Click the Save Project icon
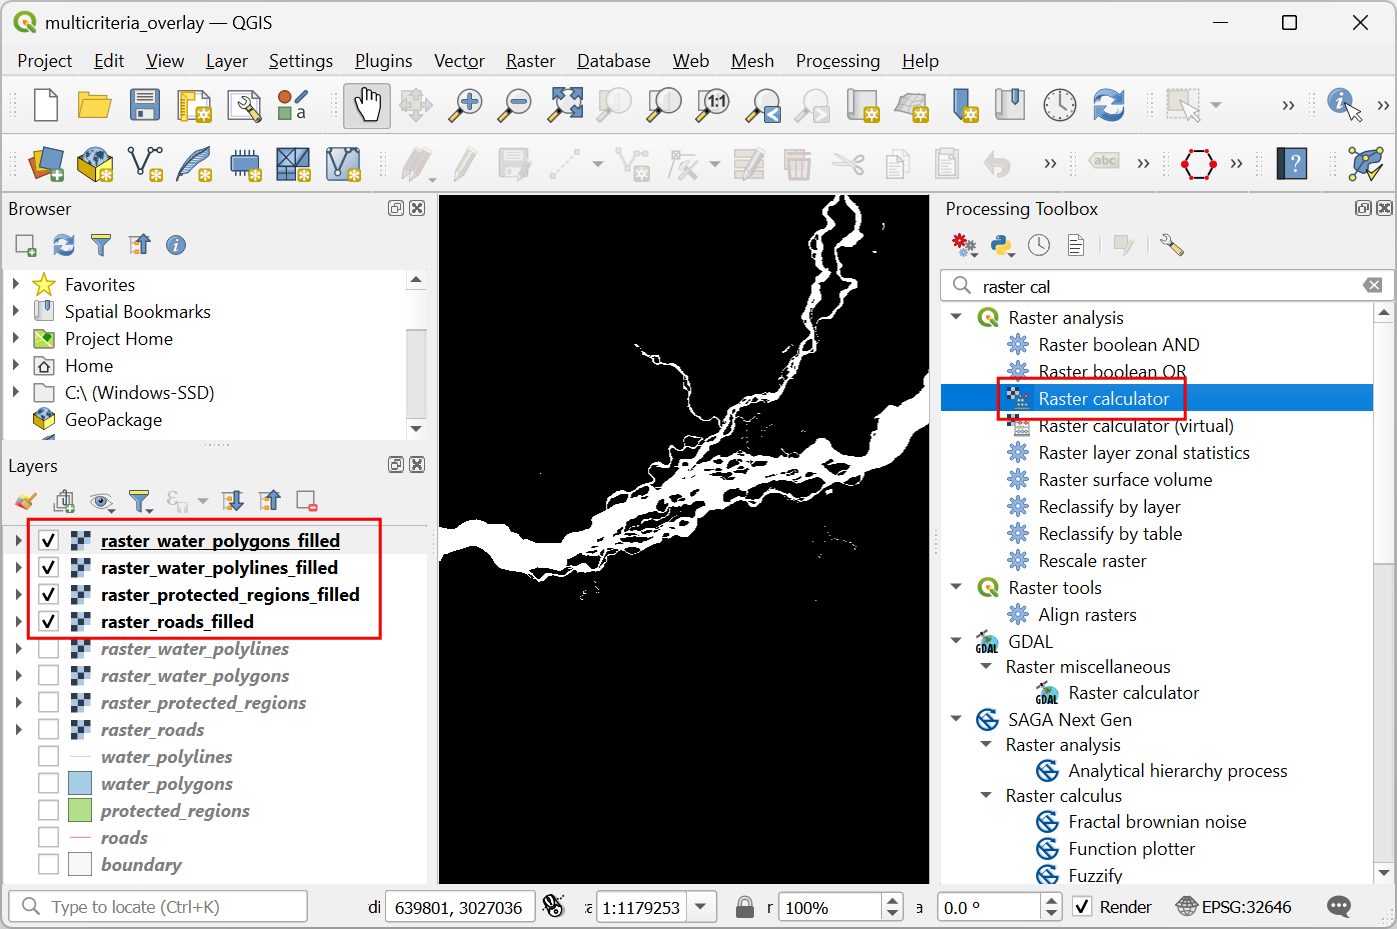This screenshot has height=929, width=1397. (x=144, y=105)
